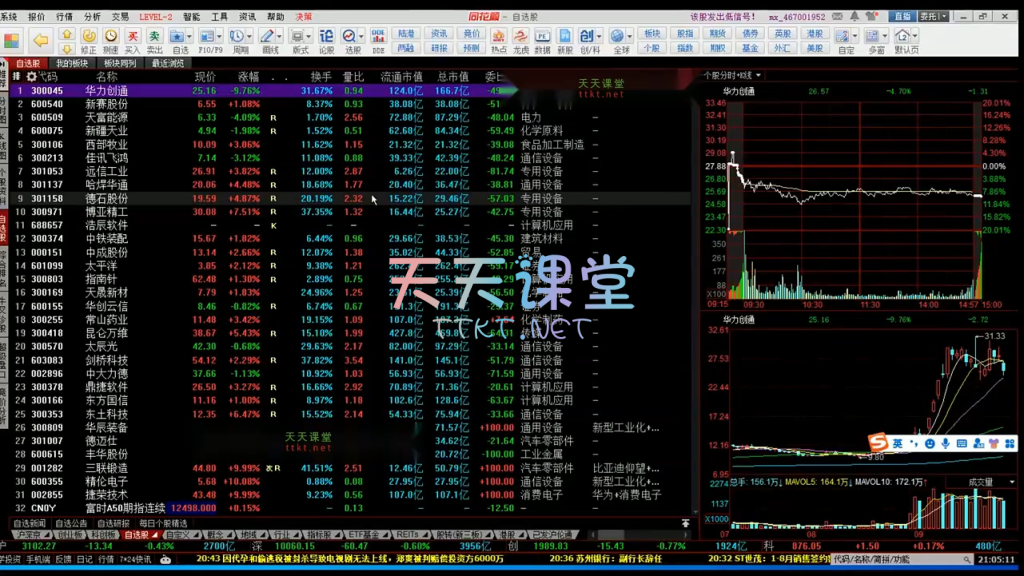Click the 卖出 (sell) toolbar icon
This screenshot has width=1024, height=576.
(155, 40)
